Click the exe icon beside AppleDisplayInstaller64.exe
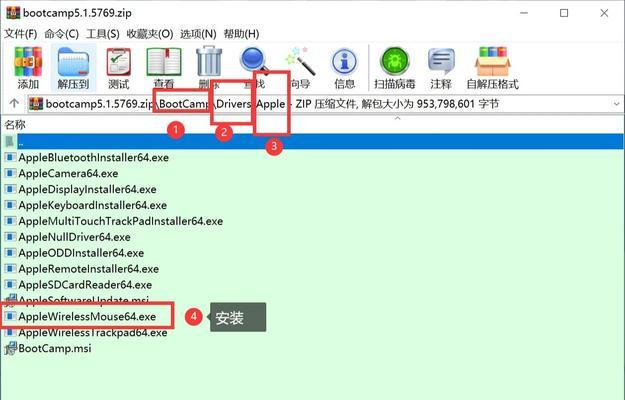The height and width of the screenshot is (400, 625). [10, 189]
